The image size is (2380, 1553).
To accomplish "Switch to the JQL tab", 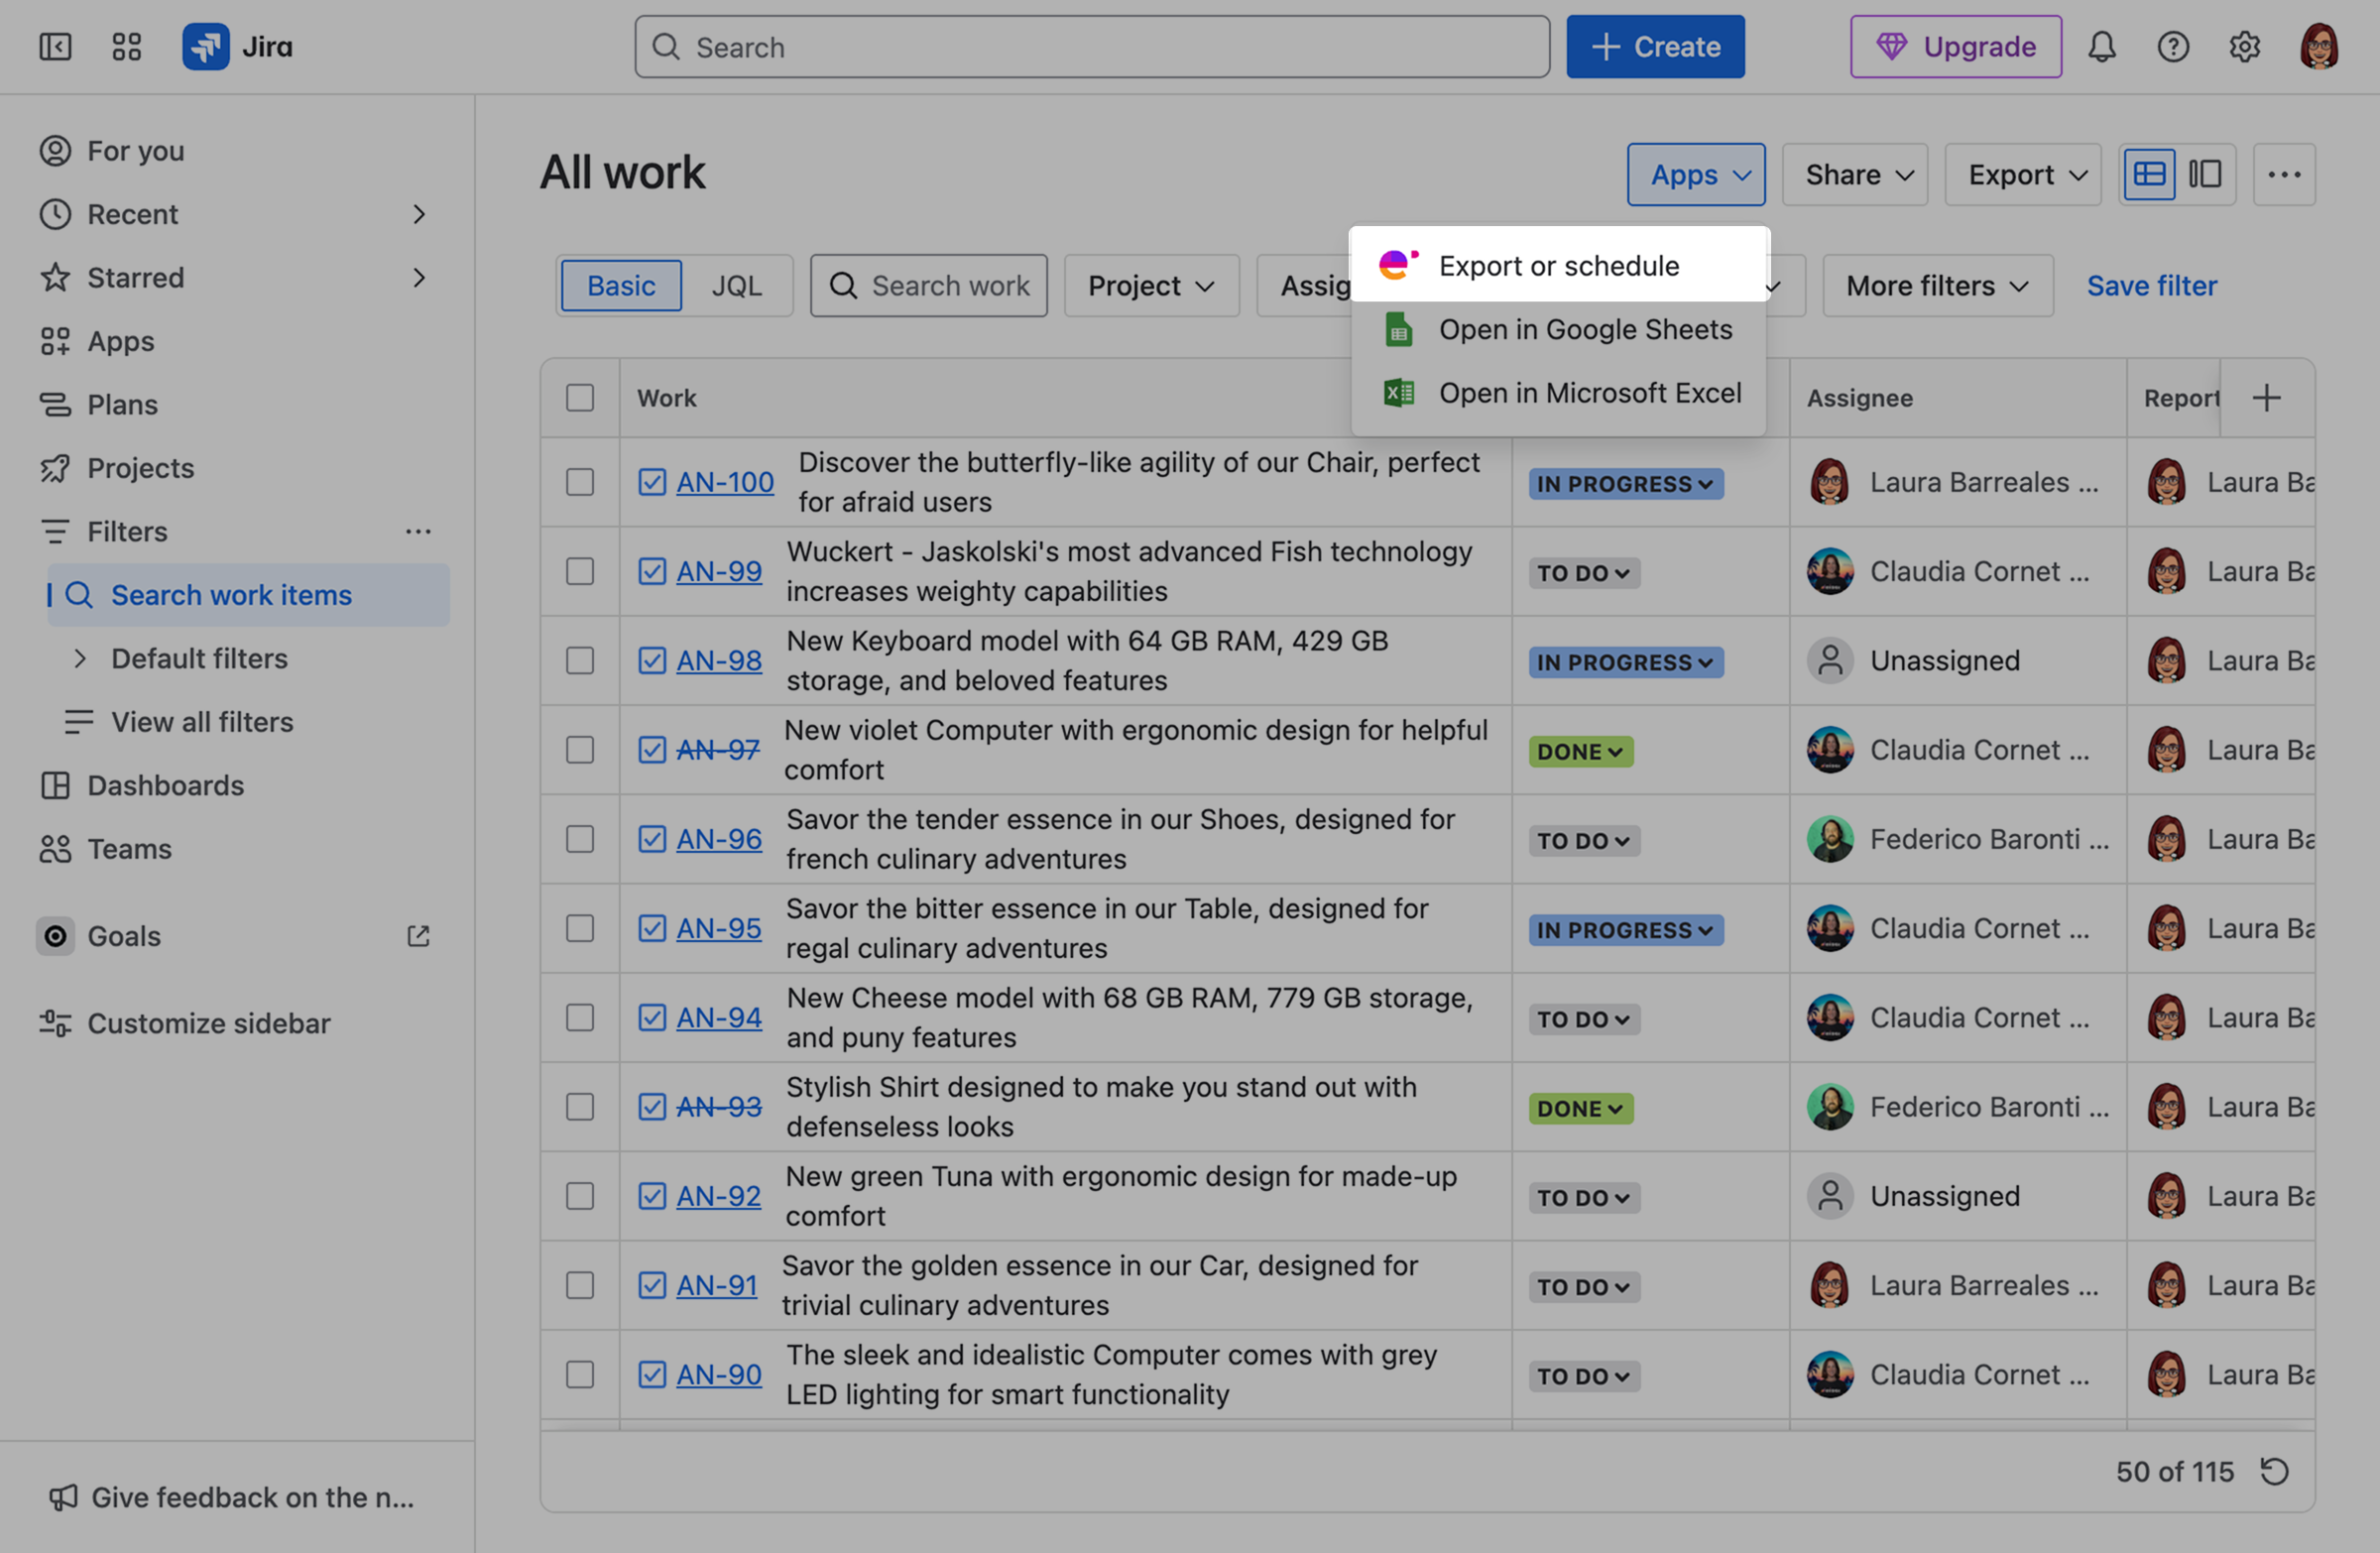I will 736,285.
